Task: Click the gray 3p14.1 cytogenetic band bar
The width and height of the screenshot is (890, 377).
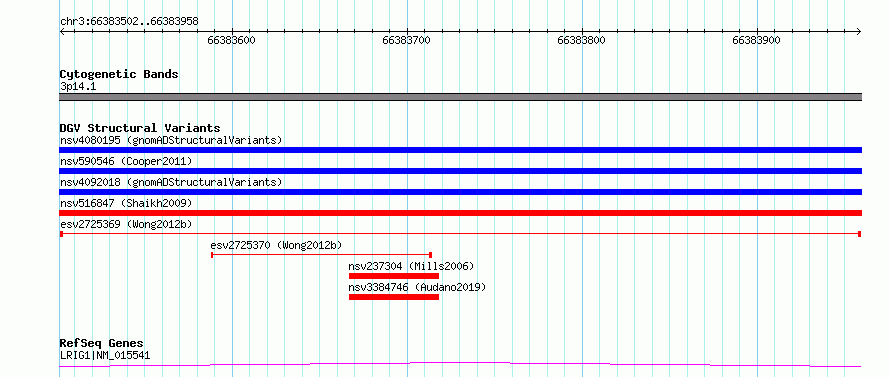Action: [x=460, y=97]
